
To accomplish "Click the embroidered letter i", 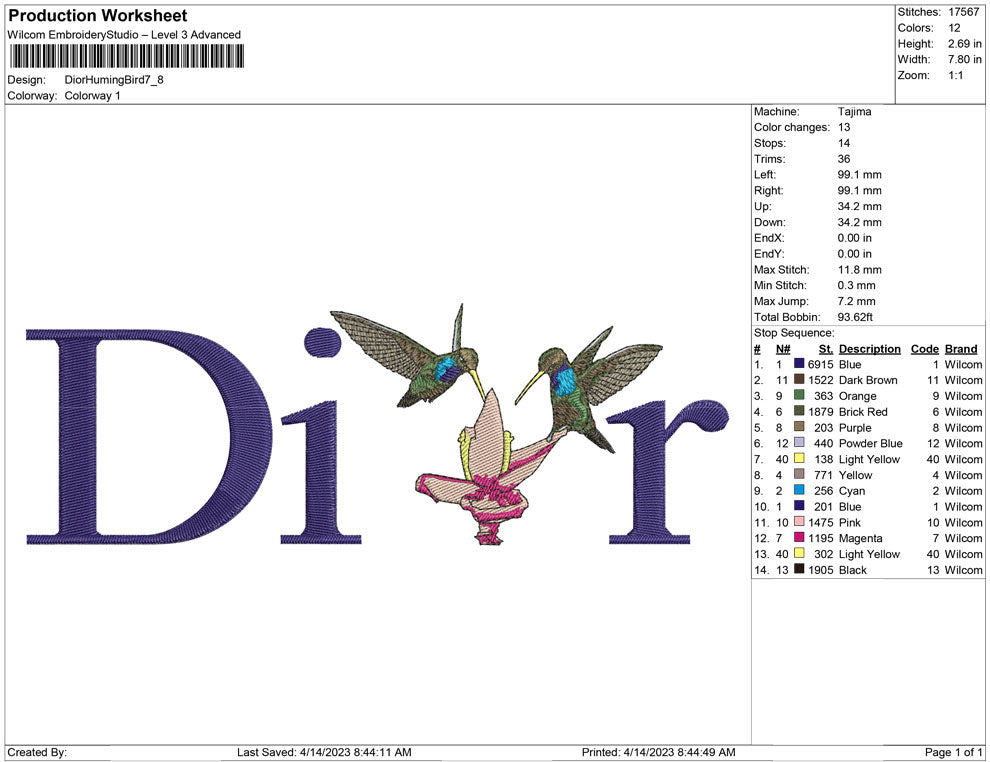I will (322, 436).
